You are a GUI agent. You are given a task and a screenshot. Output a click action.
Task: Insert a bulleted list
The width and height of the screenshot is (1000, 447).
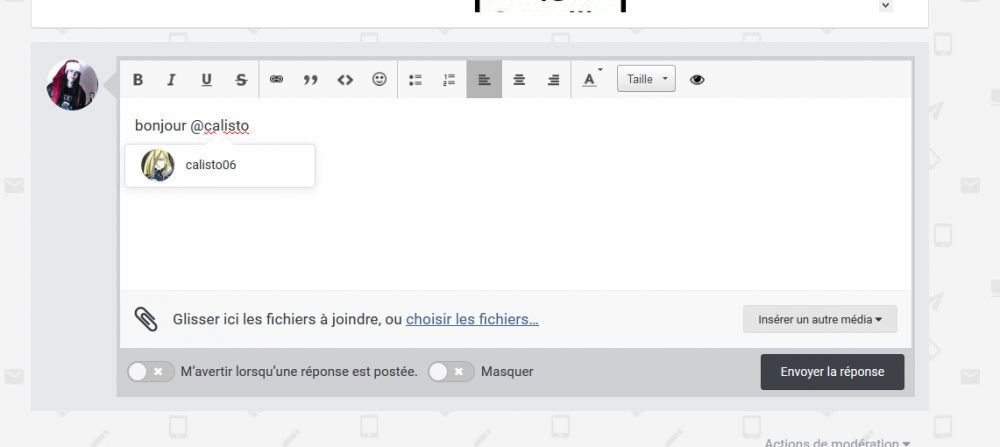pos(415,80)
